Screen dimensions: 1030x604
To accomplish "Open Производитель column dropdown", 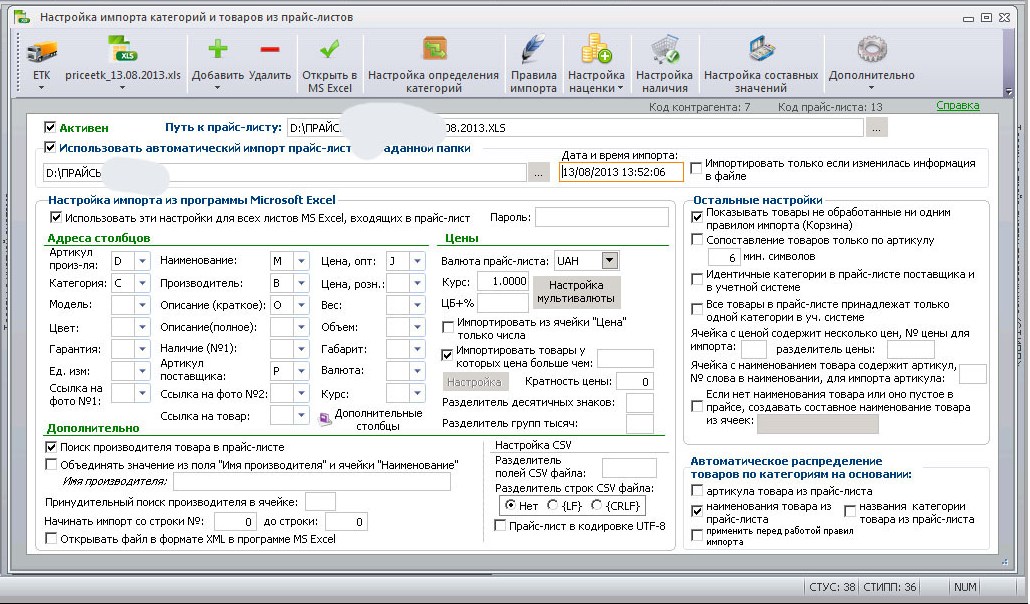I will click(x=301, y=283).
